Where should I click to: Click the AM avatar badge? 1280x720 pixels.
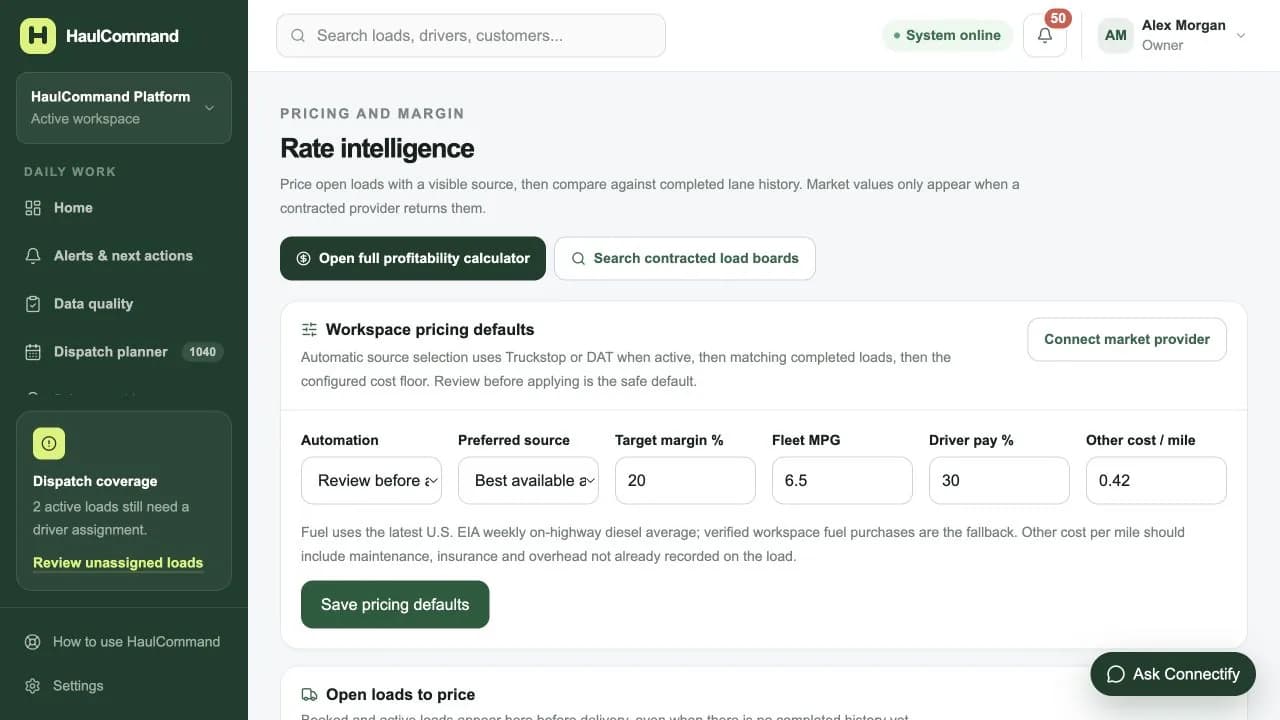[1116, 35]
